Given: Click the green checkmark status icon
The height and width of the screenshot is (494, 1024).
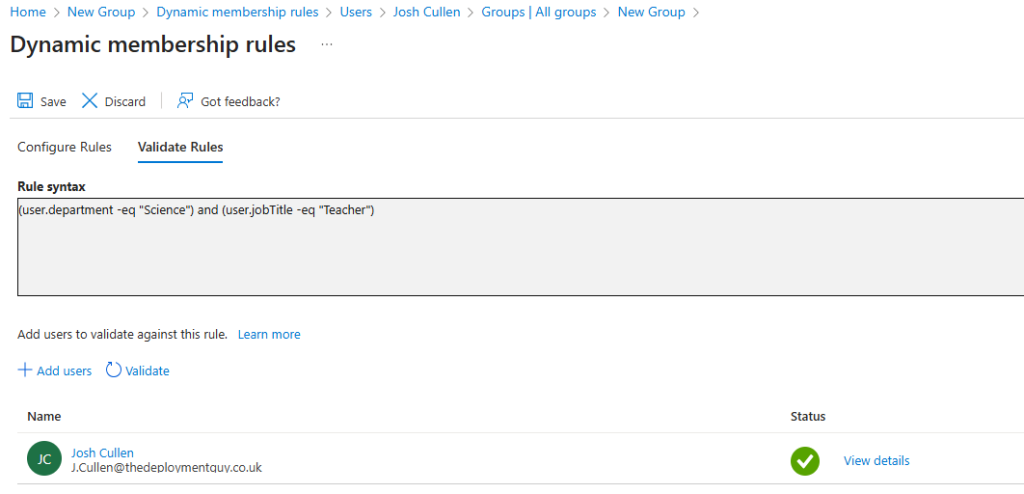Looking at the screenshot, I should click(805, 461).
